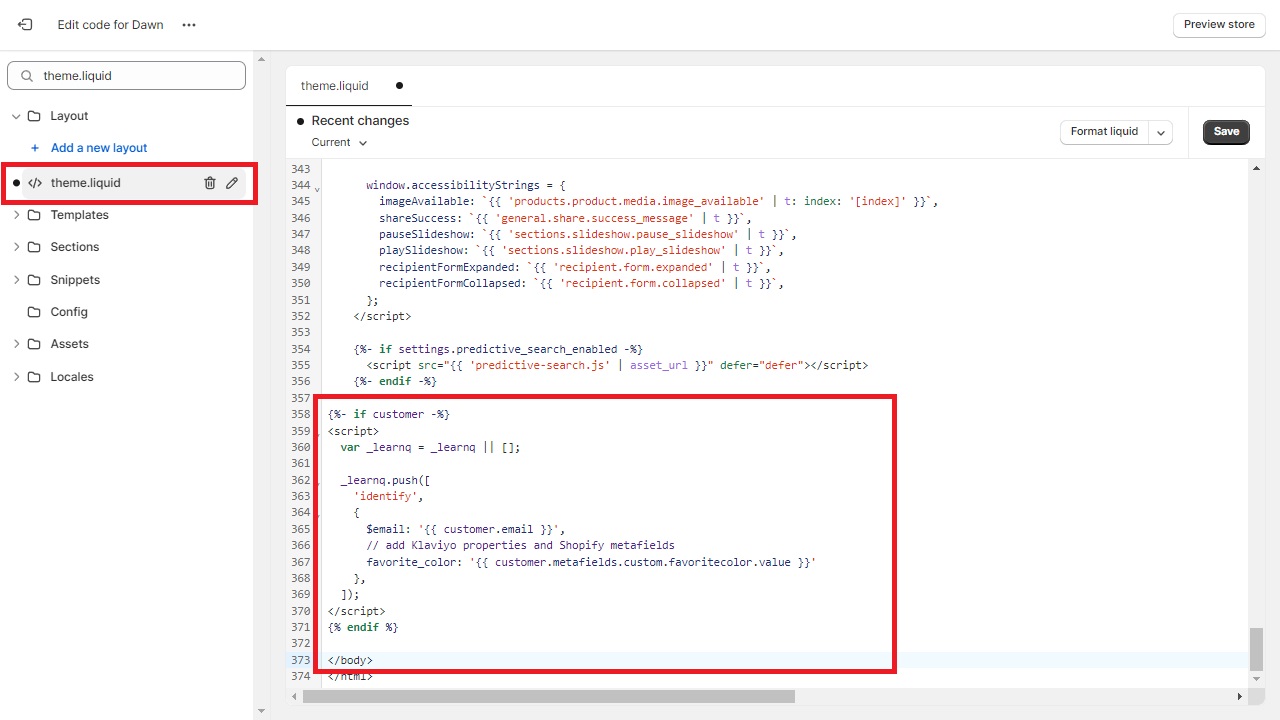Click the Snippets folder icon
The width and height of the screenshot is (1280, 720).
35,280
